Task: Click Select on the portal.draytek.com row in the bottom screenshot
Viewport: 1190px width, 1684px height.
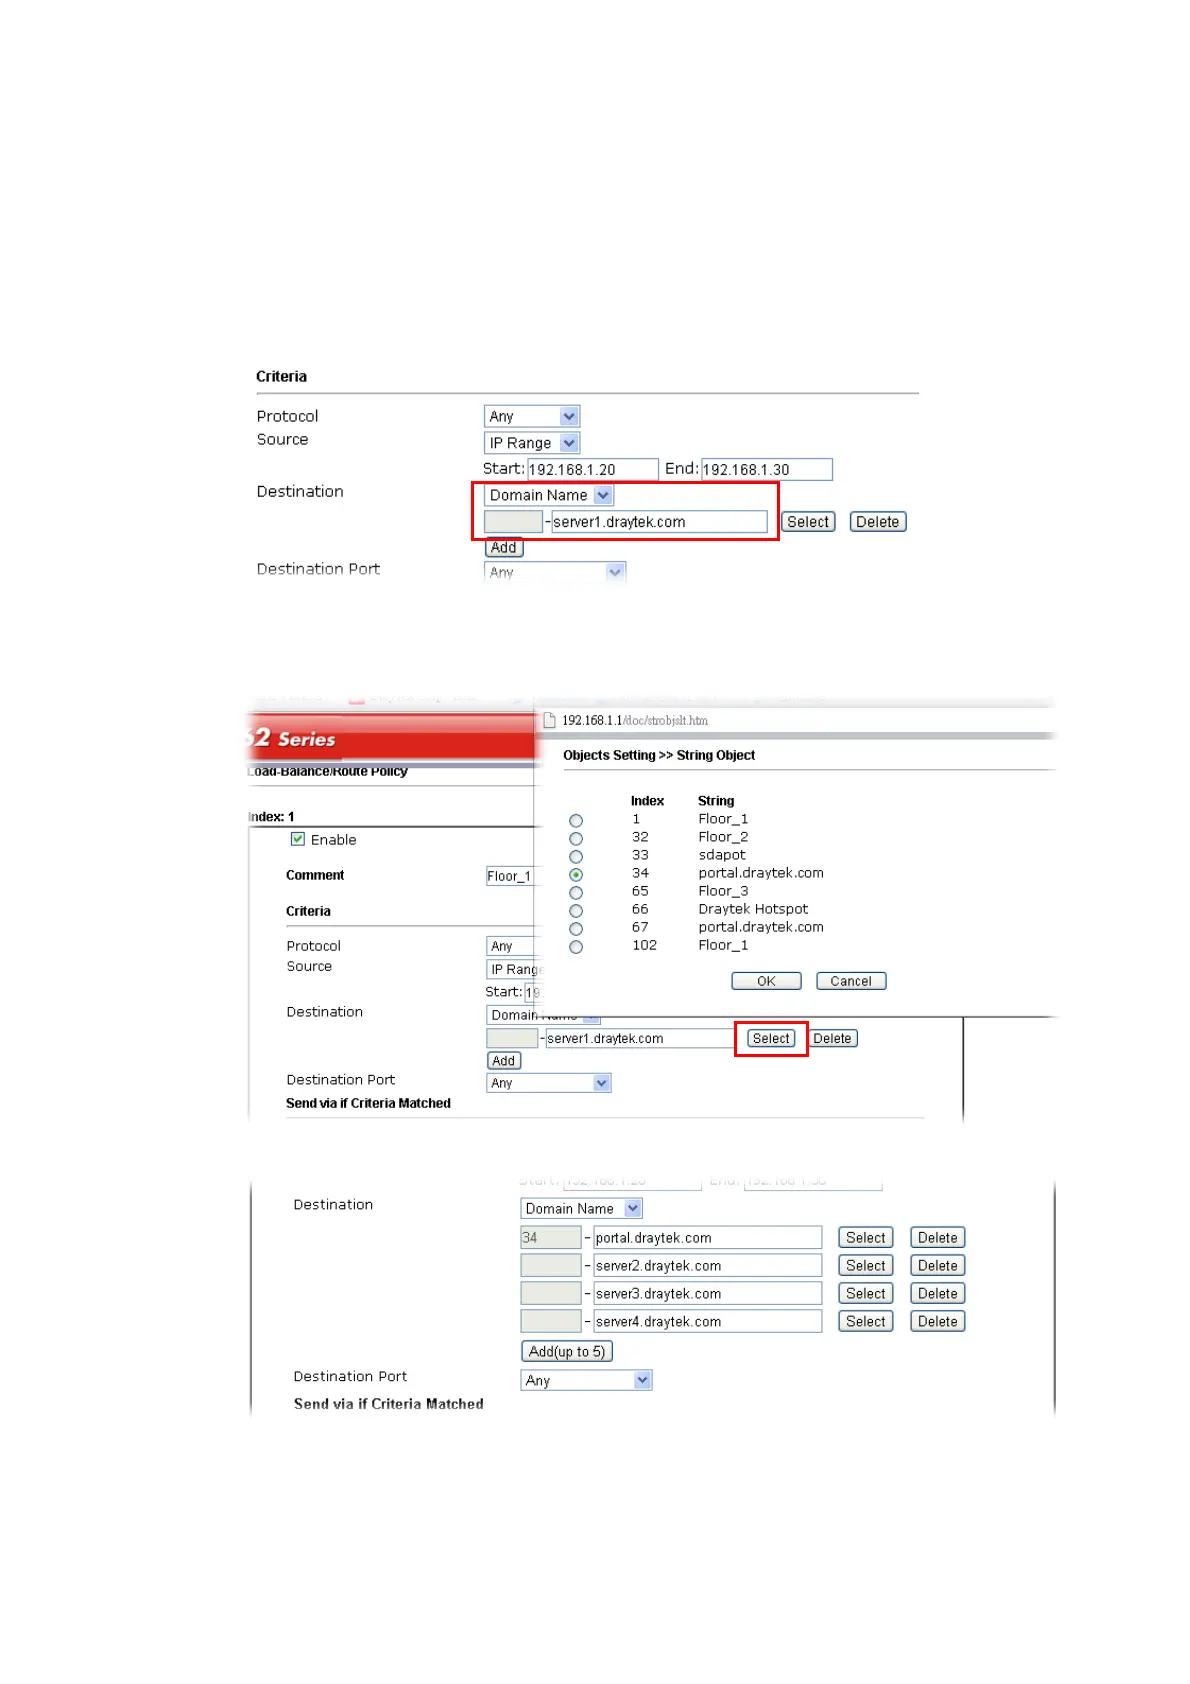Action: [x=866, y=1238]
